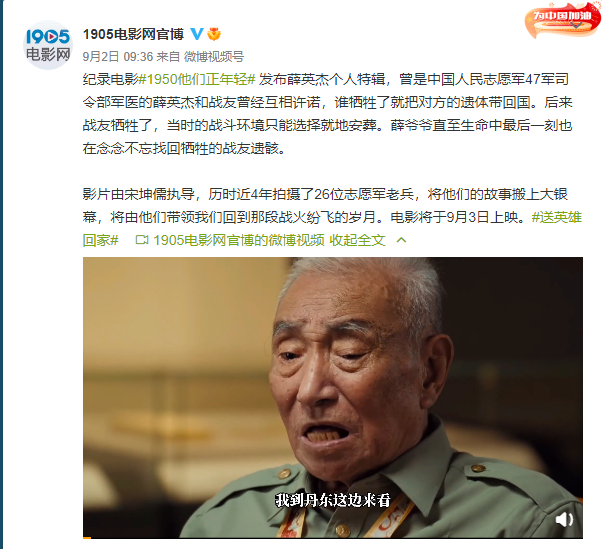602x549 pixels.
Task: Open hashtag #送英雄回家#
Action: [x=332, y=229]
